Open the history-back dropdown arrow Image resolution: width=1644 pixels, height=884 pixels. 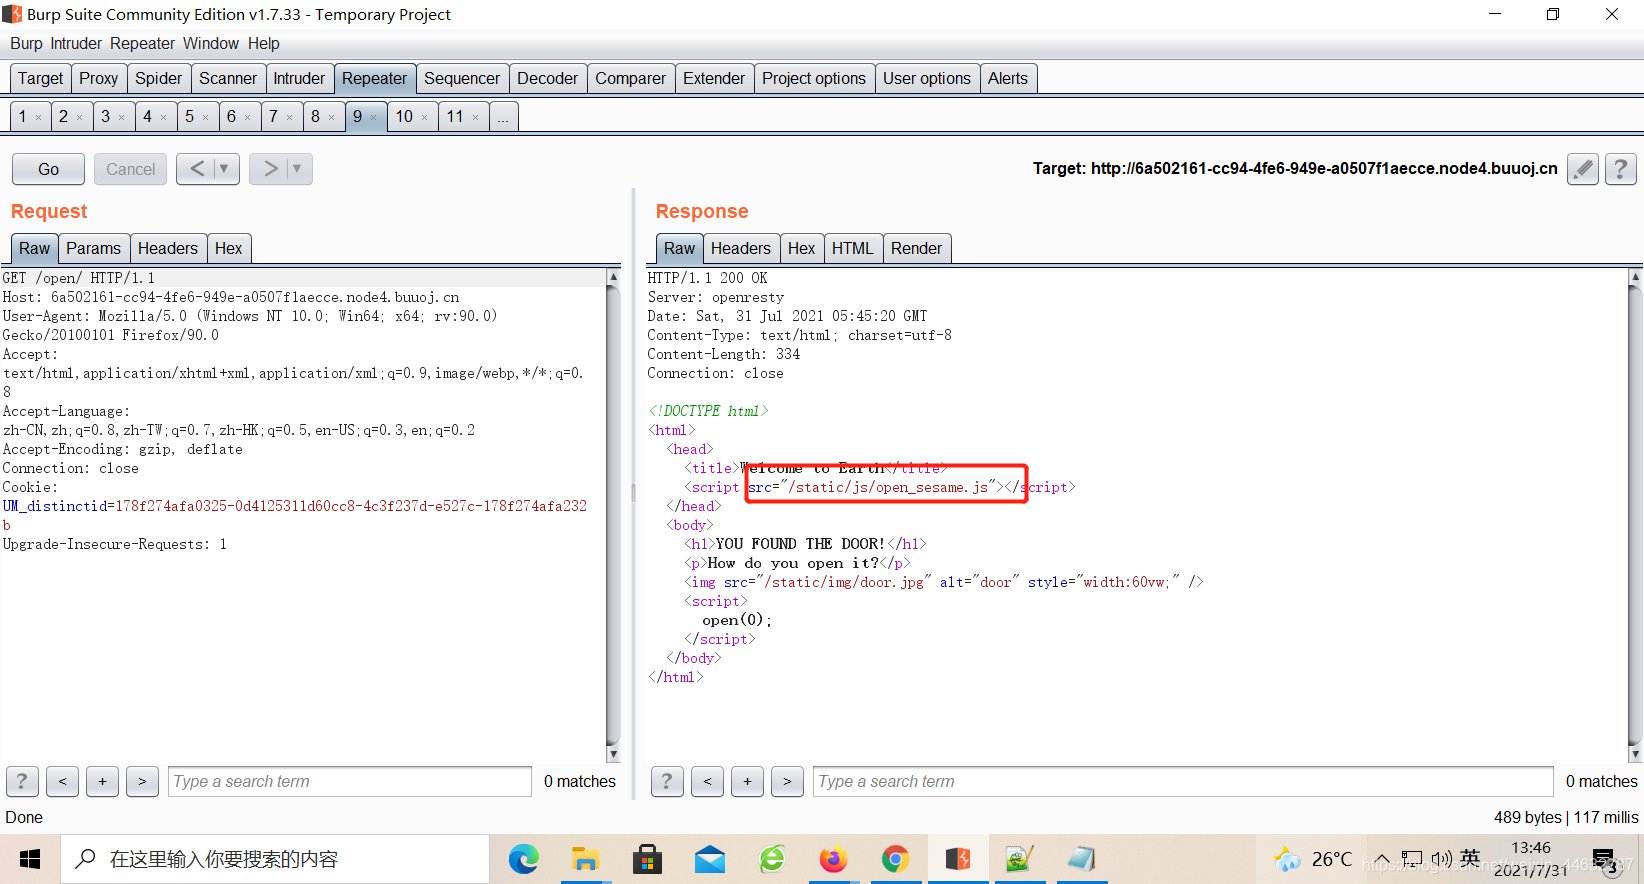tap(224, 169)
